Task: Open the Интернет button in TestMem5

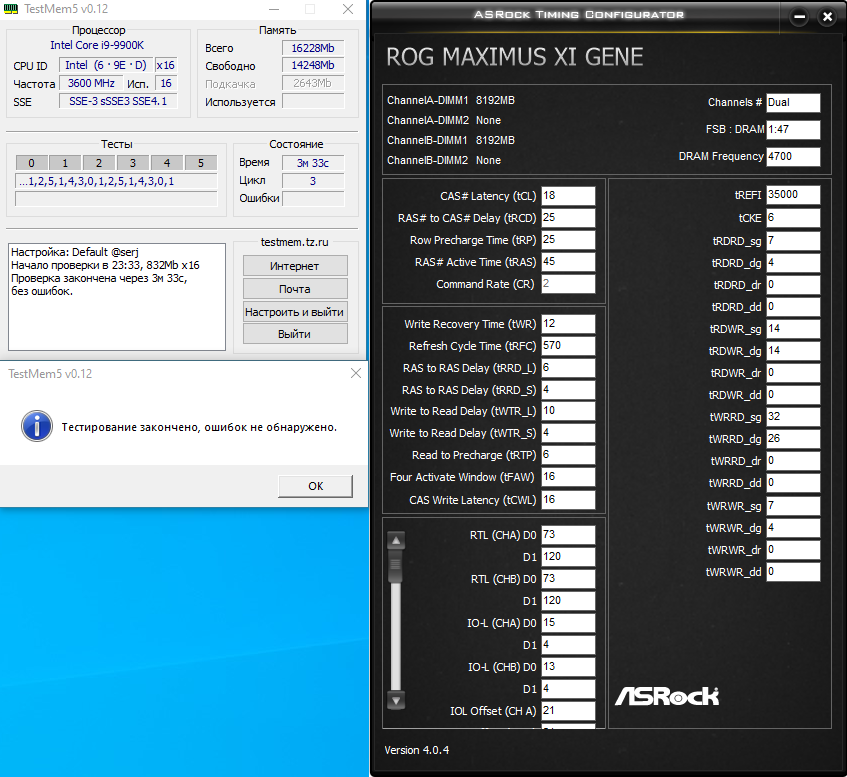Action: [x=294, y=266]
